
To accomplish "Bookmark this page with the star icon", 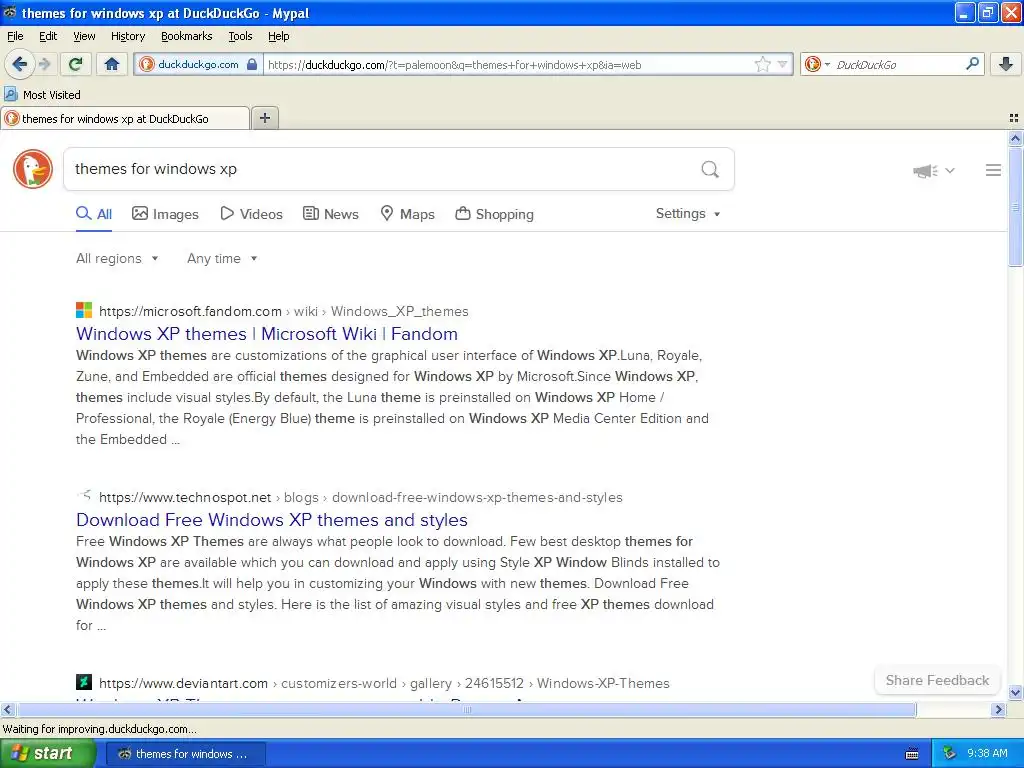I will coord(762,64).
